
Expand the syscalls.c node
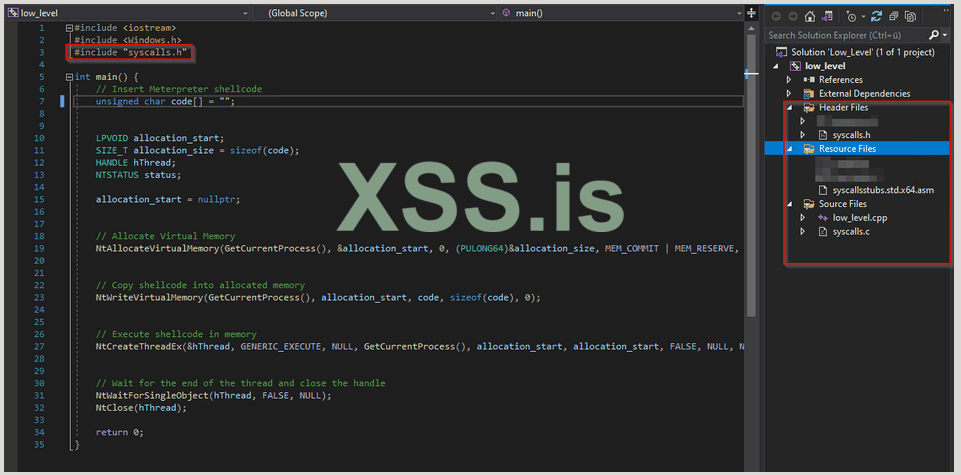click(x=803, y=232)
